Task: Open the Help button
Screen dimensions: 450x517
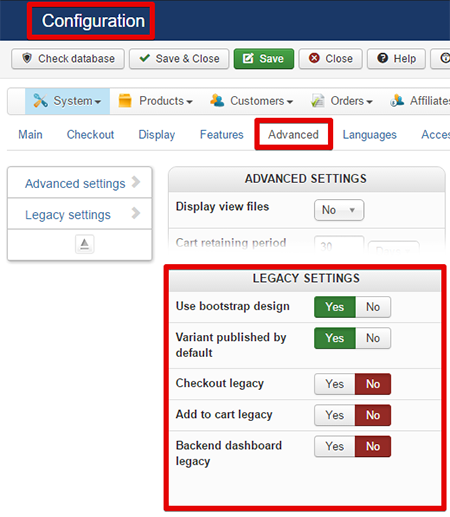Action: [x=396, y=59]
